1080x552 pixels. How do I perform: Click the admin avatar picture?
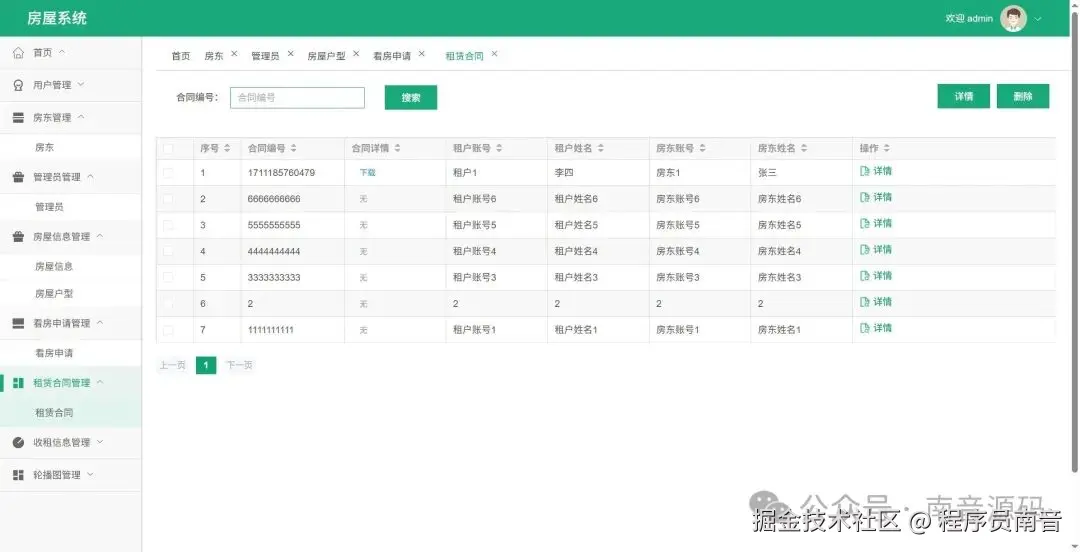pyautogui.click(x=1013, y=19)
